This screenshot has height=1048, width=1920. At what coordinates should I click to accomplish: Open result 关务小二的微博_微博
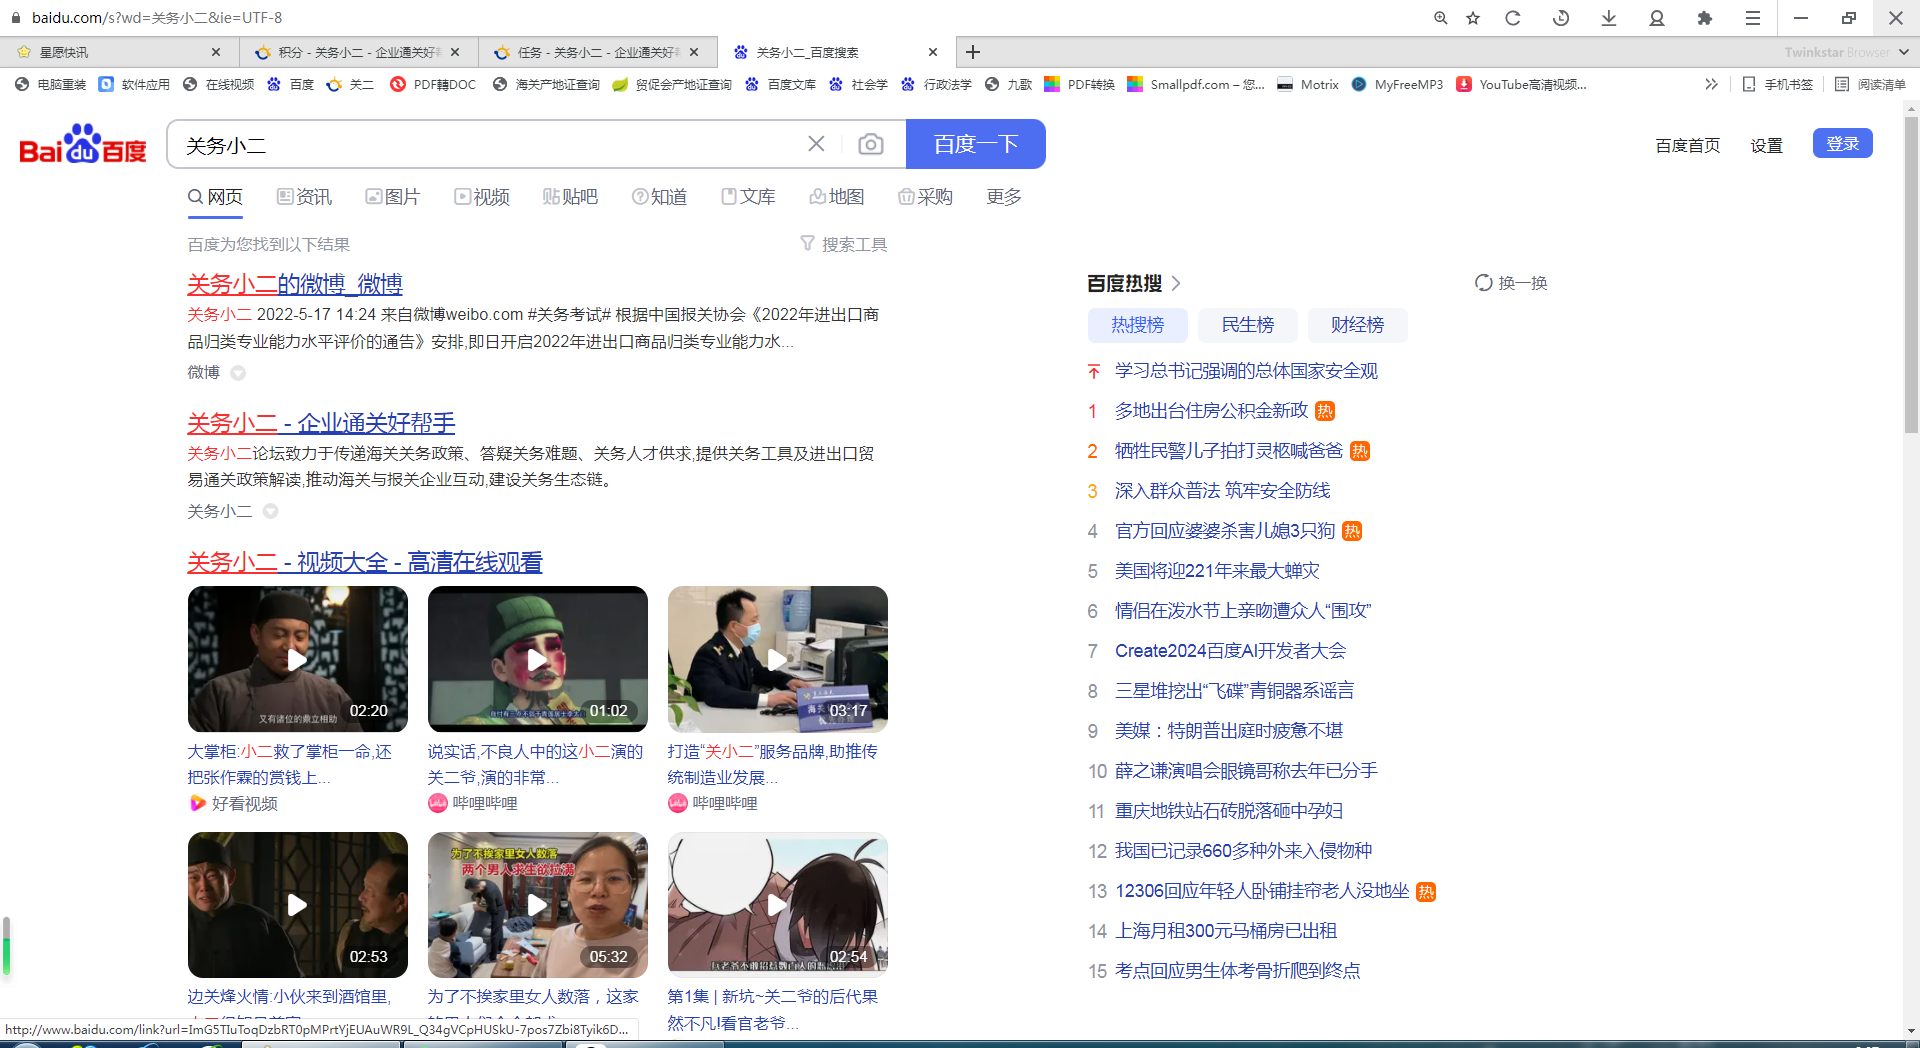pos(295,284)
